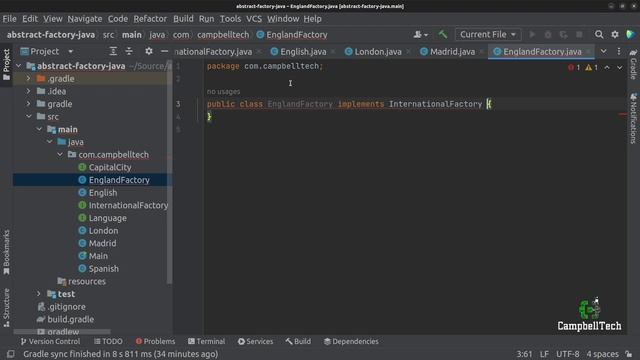
Task: Collapse the main source folder
Action: pyautogui.click(x=39, y=129)
